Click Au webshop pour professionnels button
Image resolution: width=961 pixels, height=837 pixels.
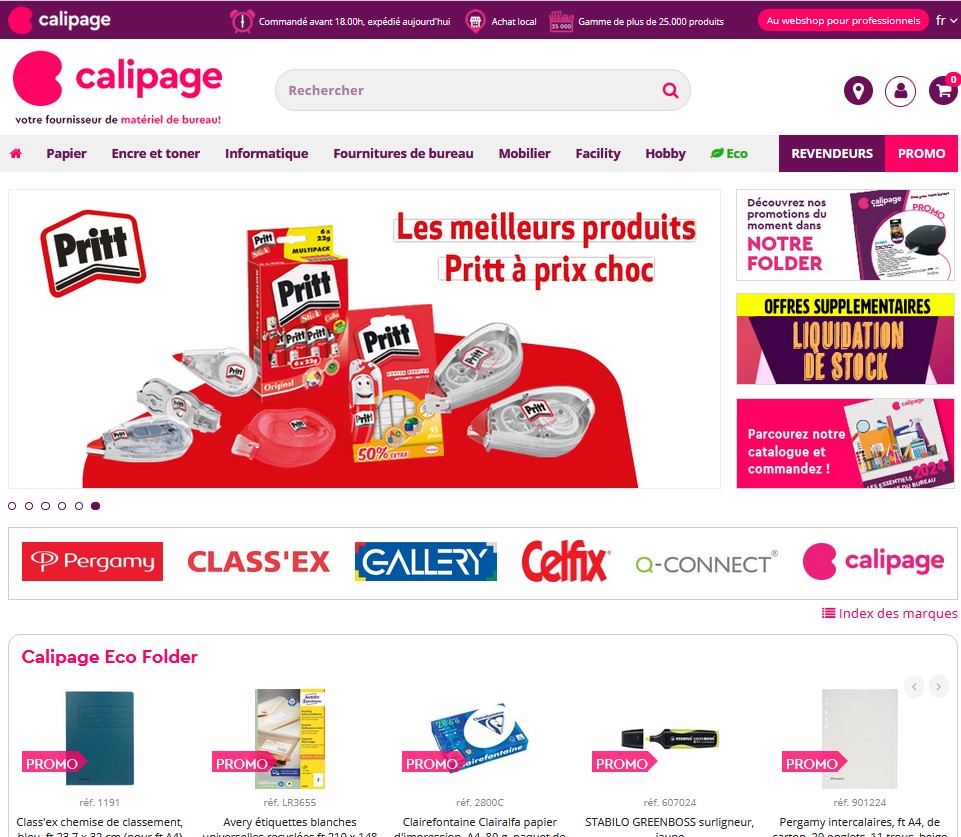point(843,20)
